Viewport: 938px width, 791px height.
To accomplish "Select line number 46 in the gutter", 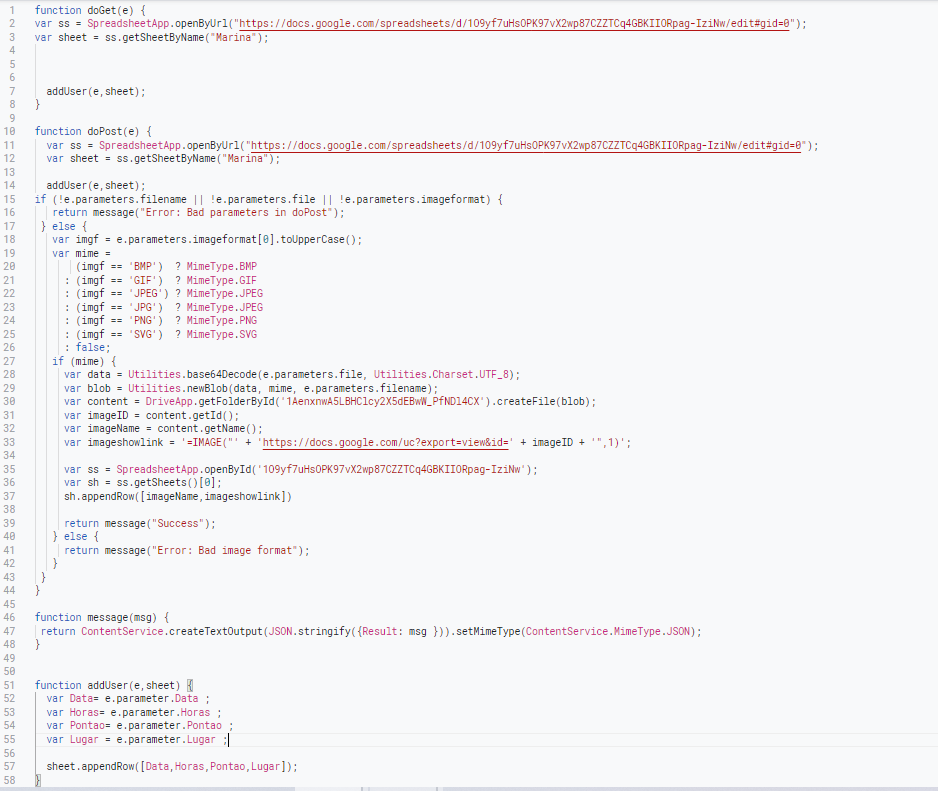I will [9, 618].
